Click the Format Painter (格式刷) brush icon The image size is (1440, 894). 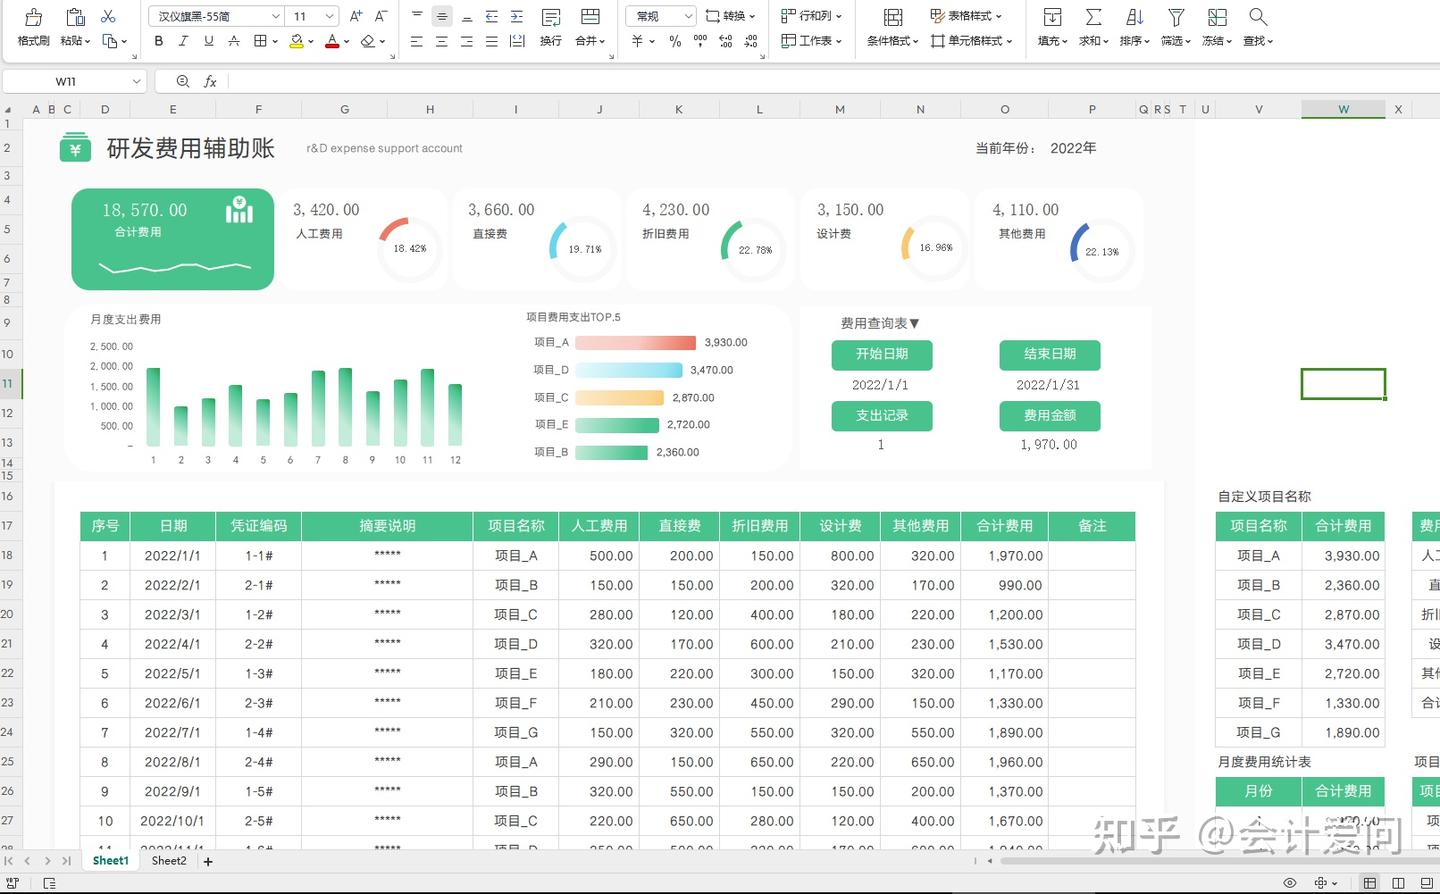tap(33, 17)
